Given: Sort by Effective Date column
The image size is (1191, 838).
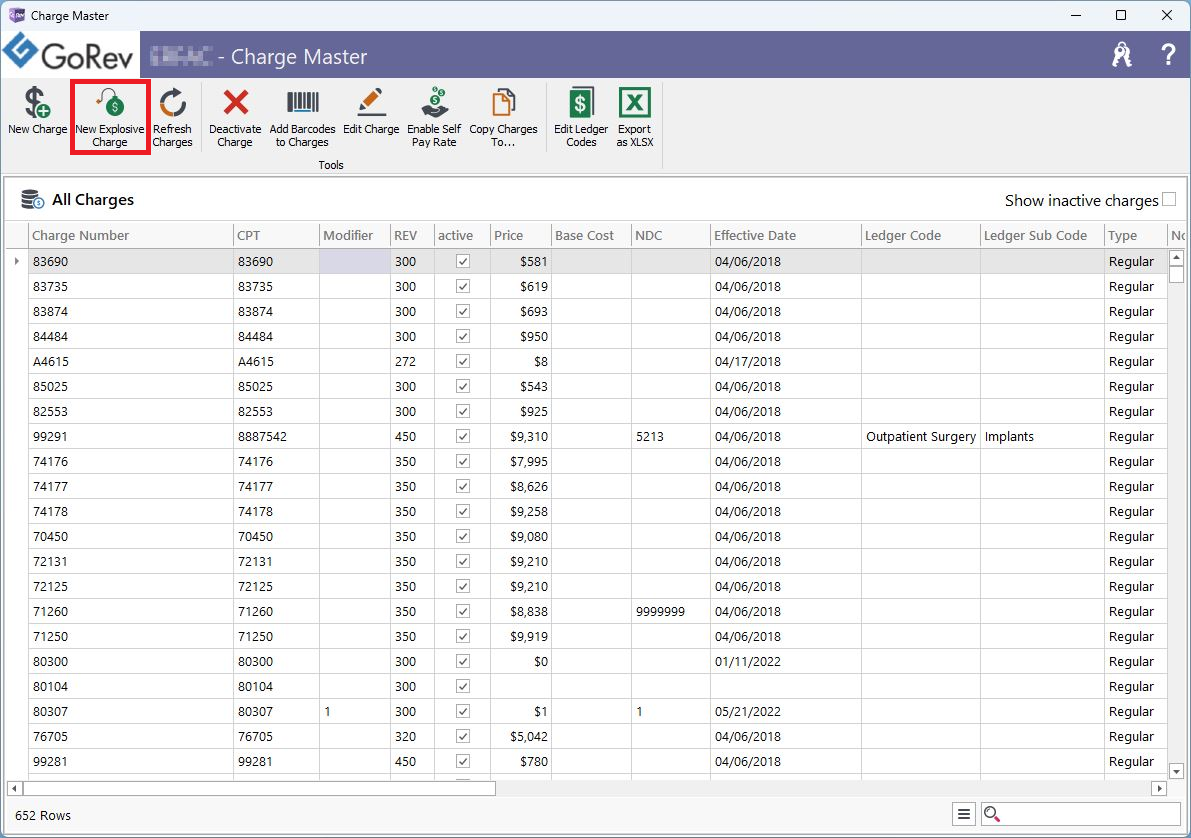Looking at the screenshot, I should tap(785, 236).
